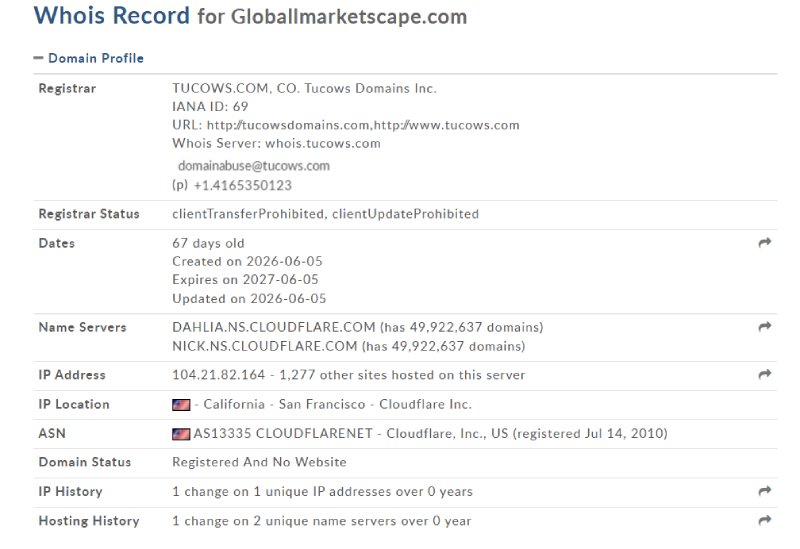Click the share arrow in the IP Address row
Viewport: 800px width, 549px height.
764,375
